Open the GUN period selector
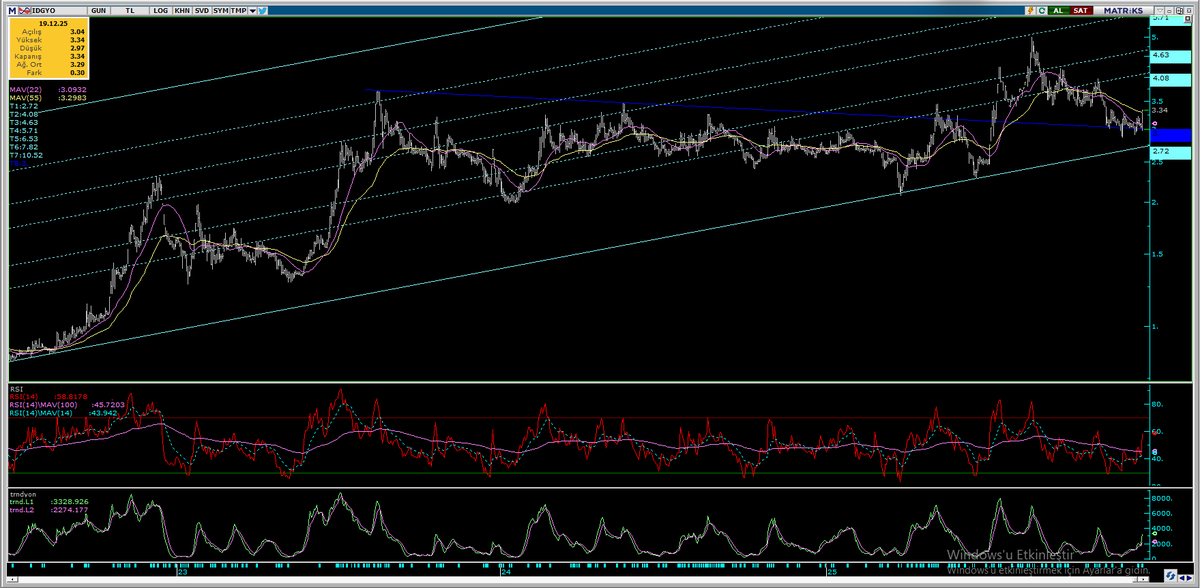Viewport: 1200px width, 588px height. 98,10
